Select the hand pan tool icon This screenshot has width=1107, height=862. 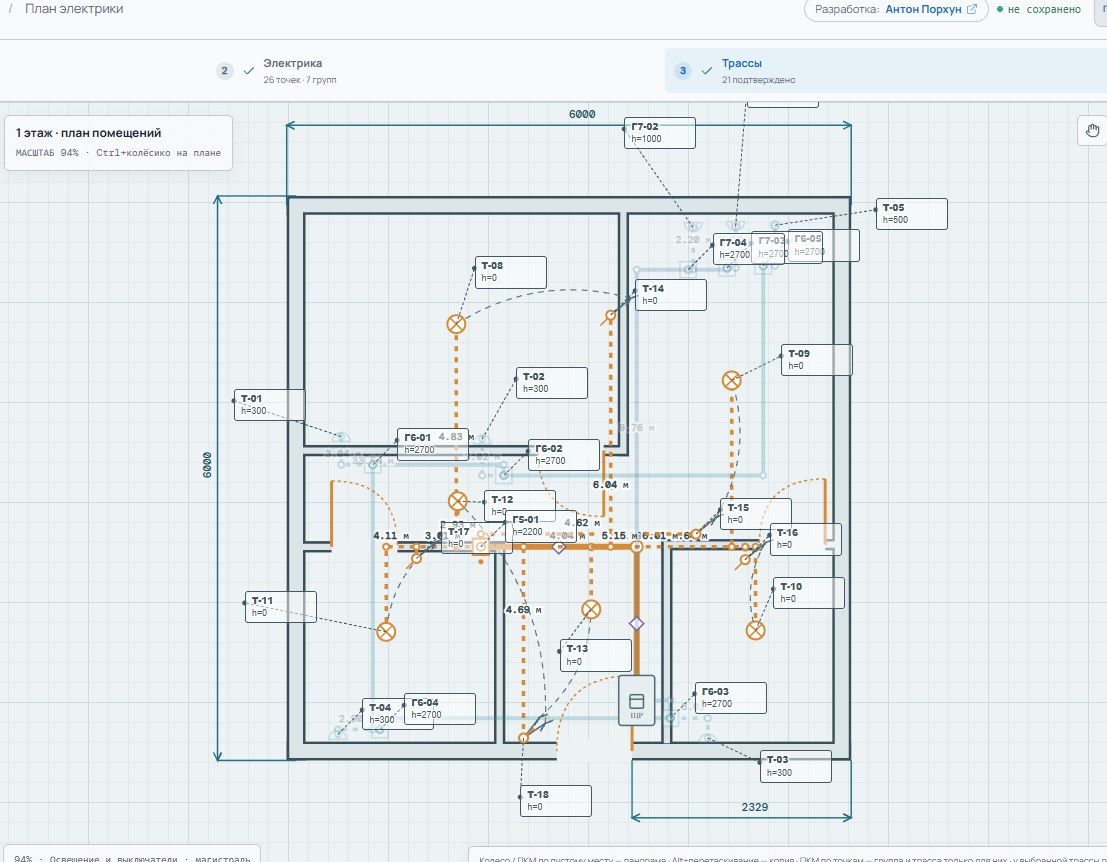point(1092,131)
